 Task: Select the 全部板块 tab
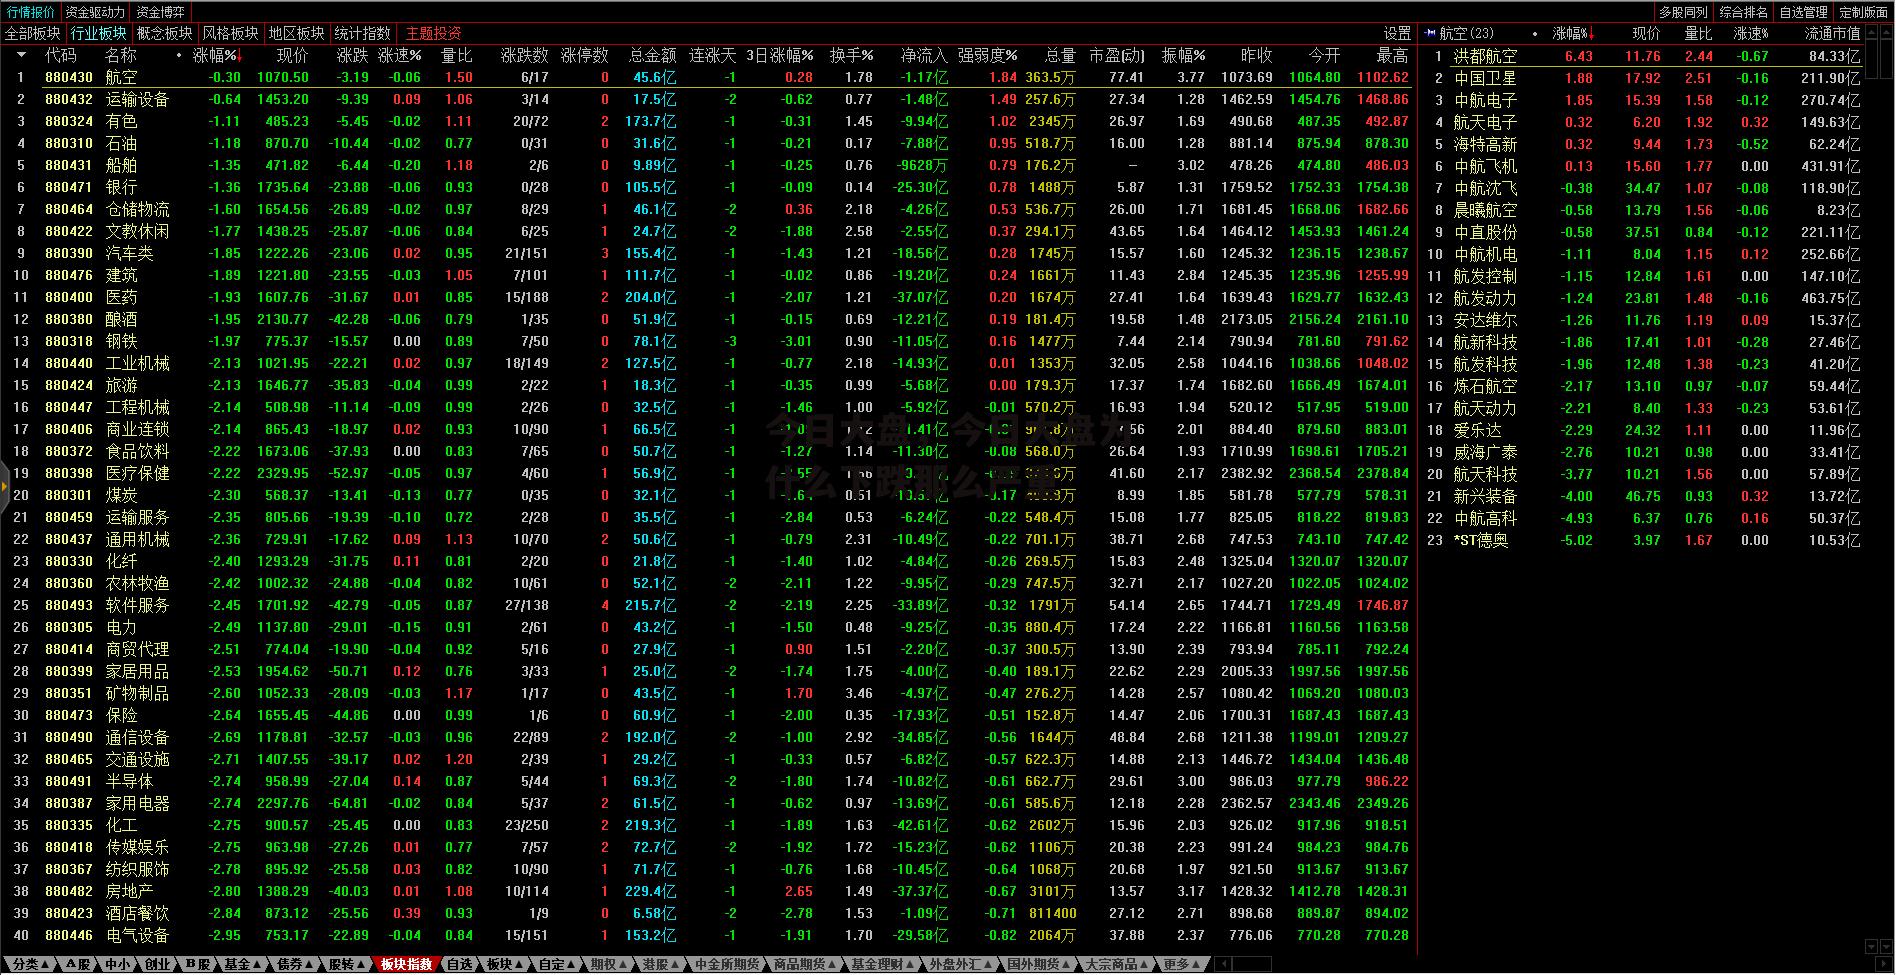(x=33, y=34)
